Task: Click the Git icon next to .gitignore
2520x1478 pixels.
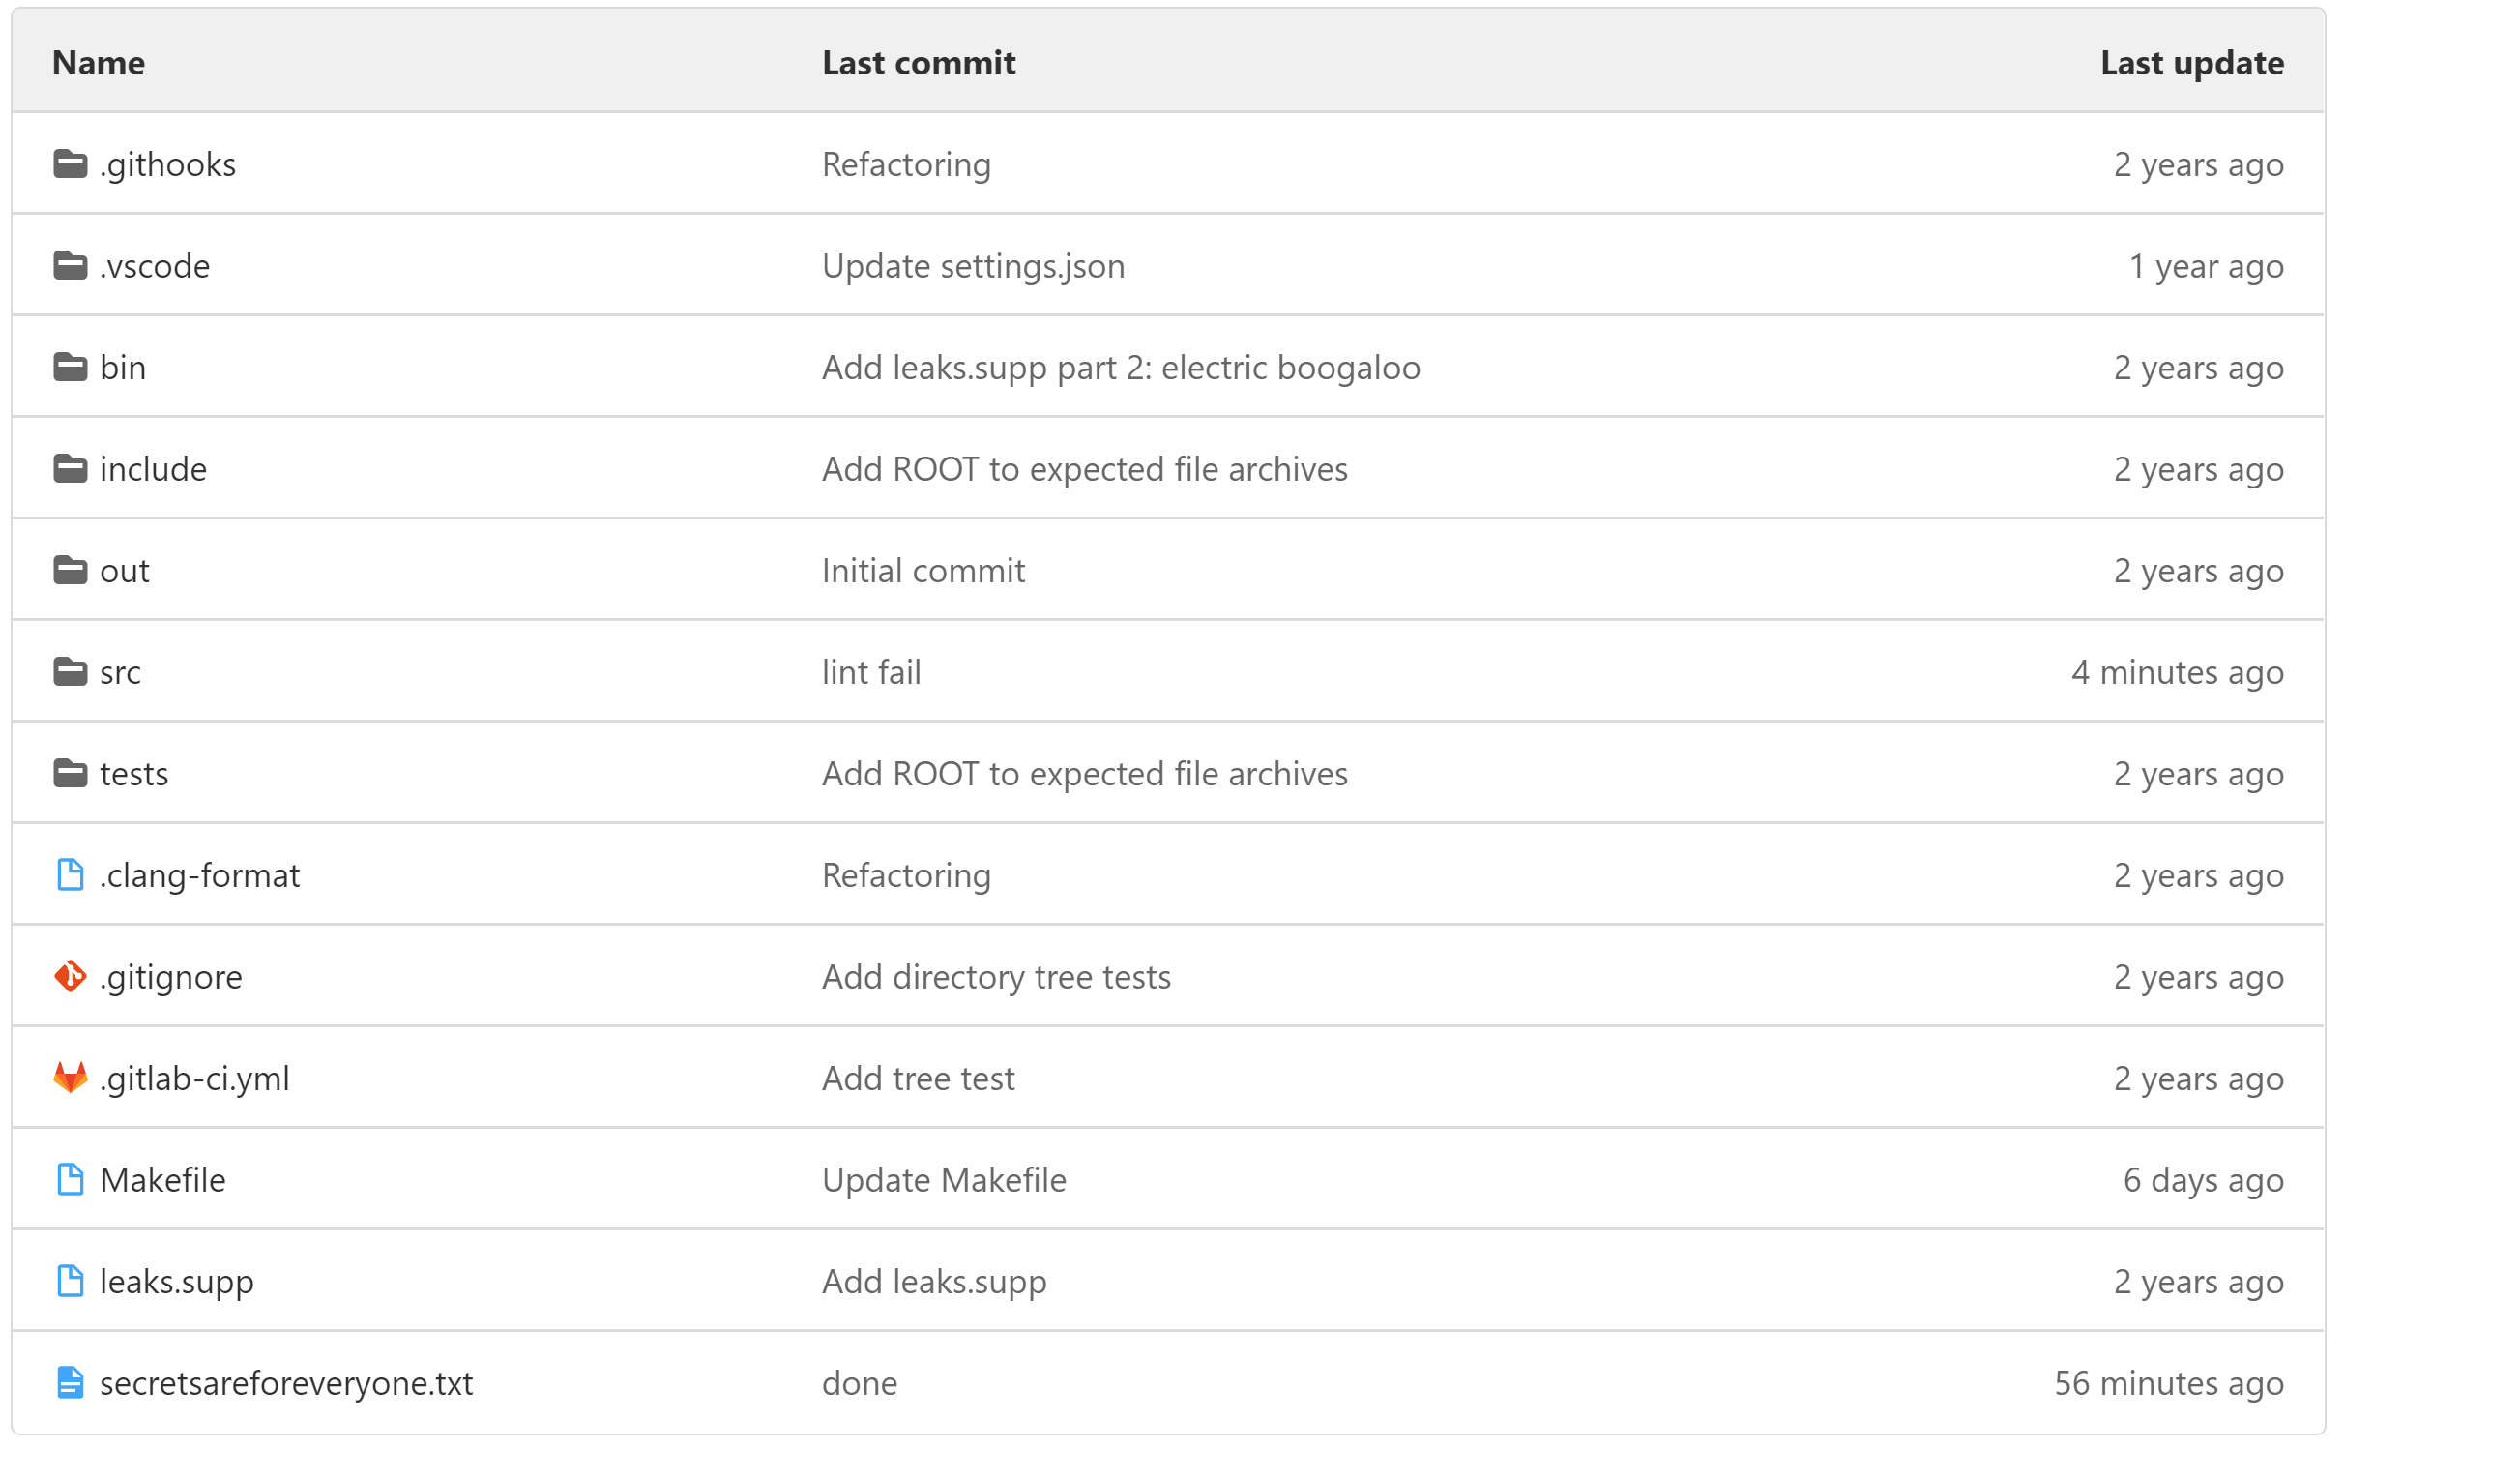Action: coord(70,976)
